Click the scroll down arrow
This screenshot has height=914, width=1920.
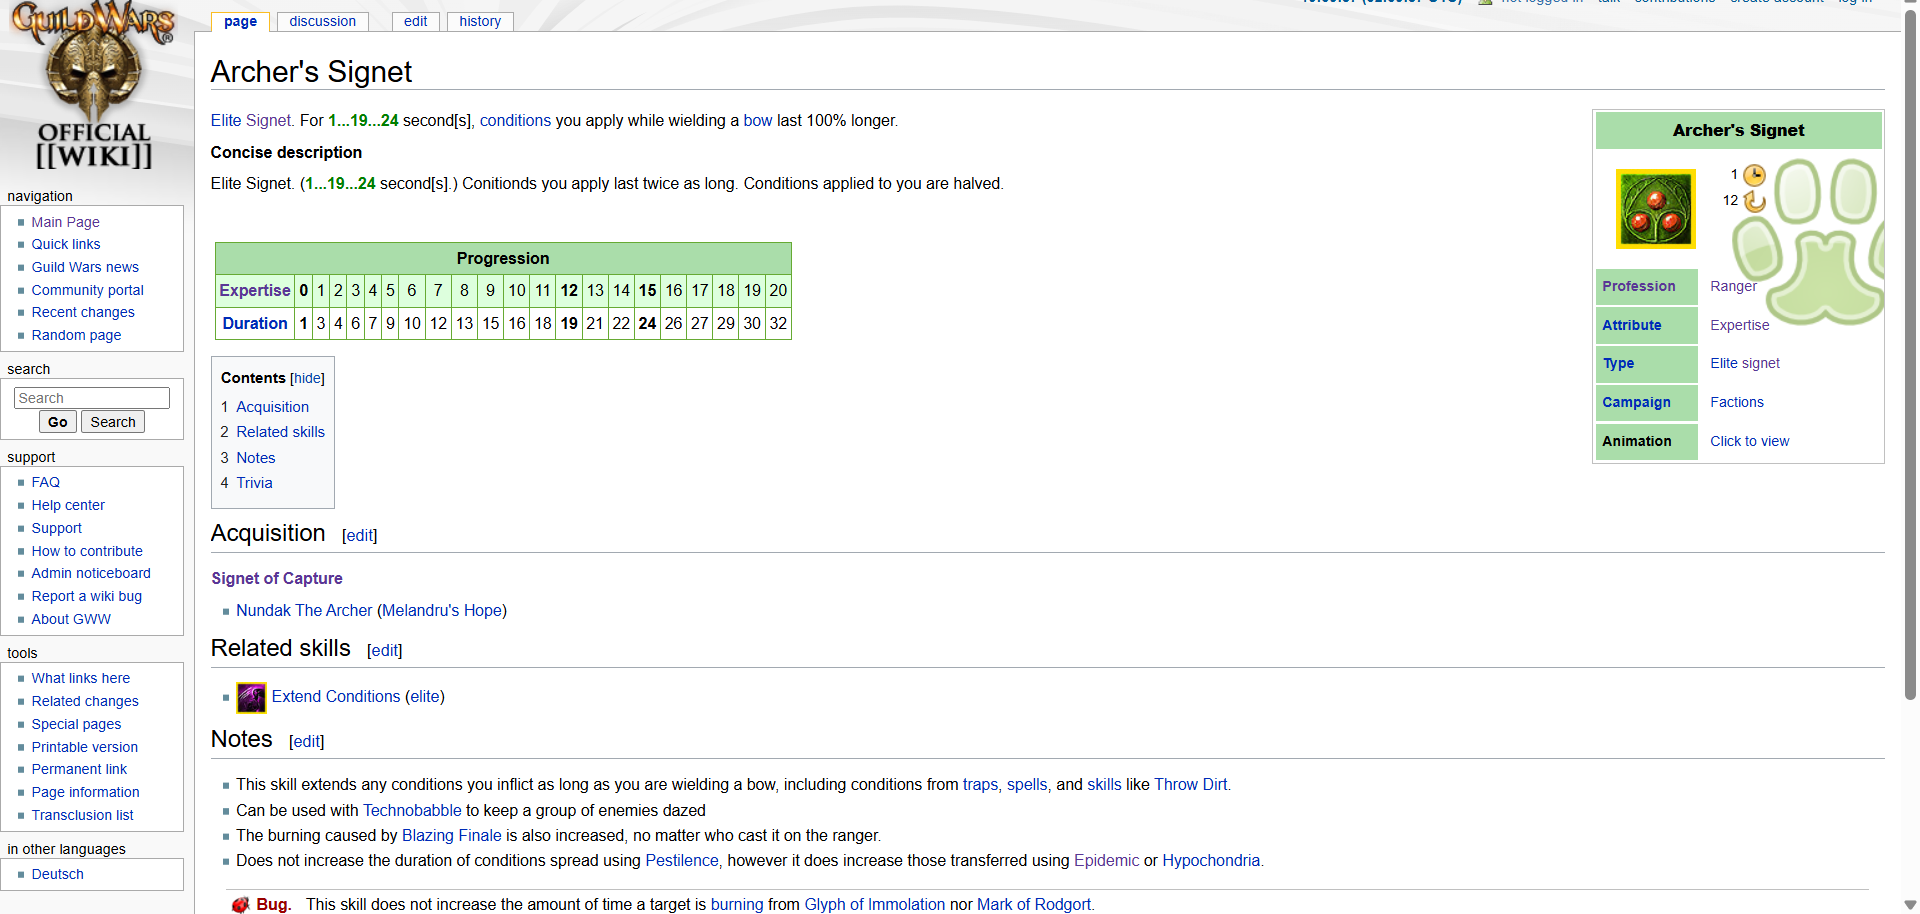[1911, 905]
